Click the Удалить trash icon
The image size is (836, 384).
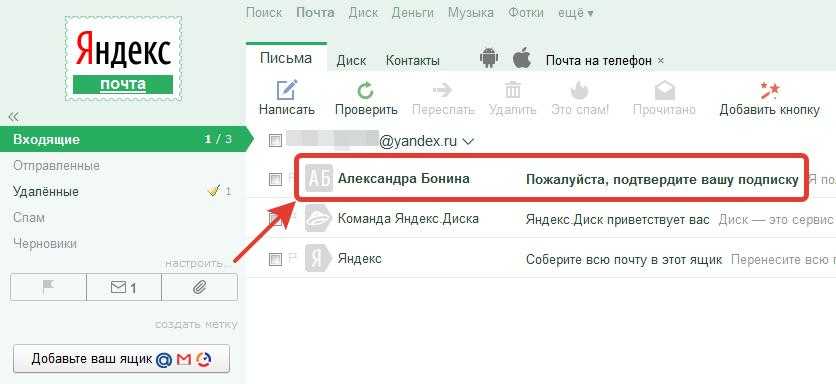click(512, 90)
